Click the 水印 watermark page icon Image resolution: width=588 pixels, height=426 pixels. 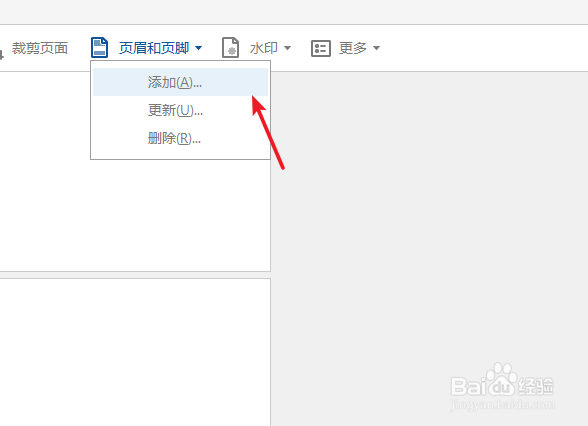click(230, 48)
